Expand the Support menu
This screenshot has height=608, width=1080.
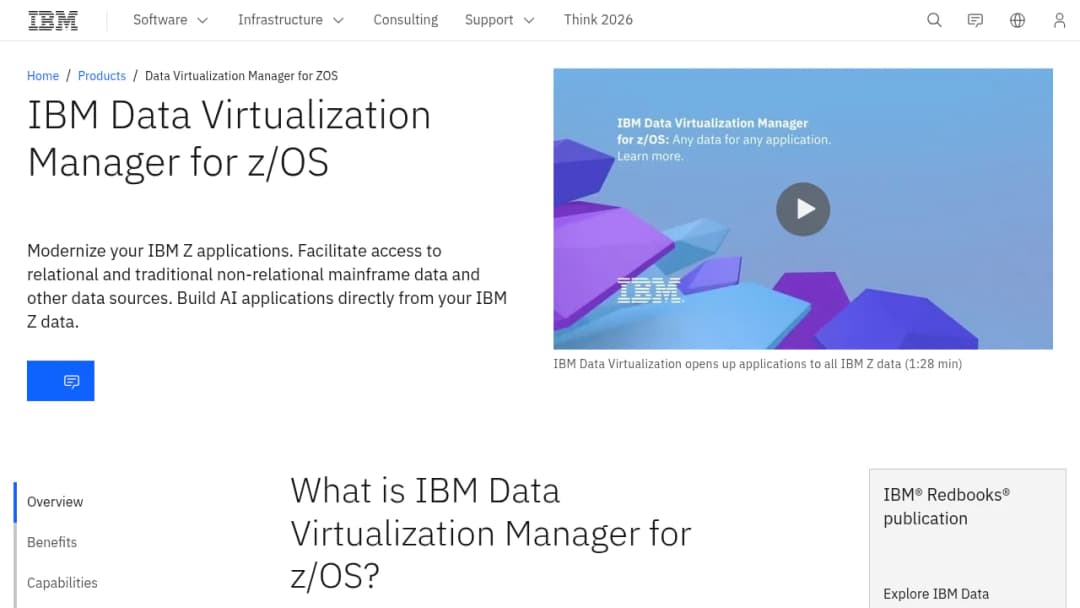click(x=499, y=20)
